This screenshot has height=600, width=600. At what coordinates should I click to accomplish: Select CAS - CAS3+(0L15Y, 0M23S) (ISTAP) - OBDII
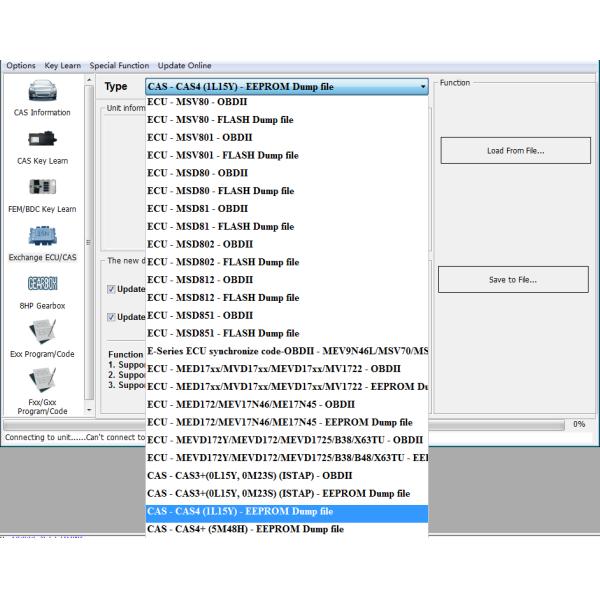(x=287, y=476)
